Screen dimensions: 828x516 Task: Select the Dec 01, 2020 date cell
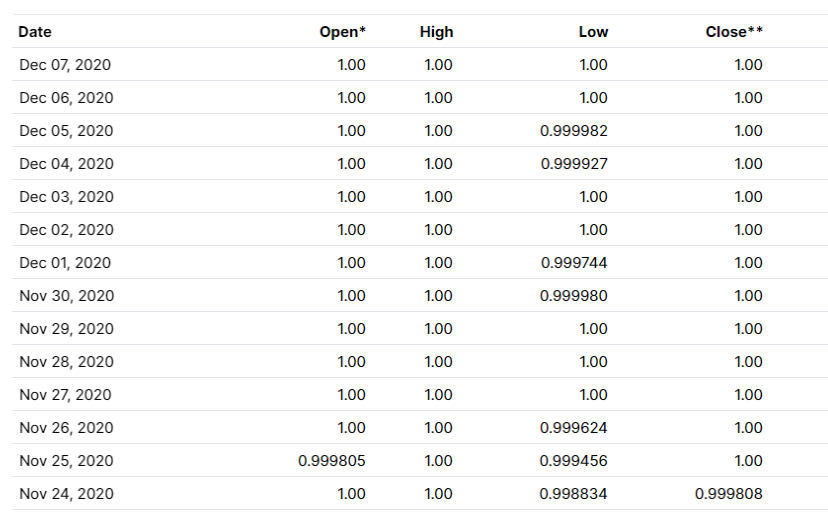pos(65,263)
